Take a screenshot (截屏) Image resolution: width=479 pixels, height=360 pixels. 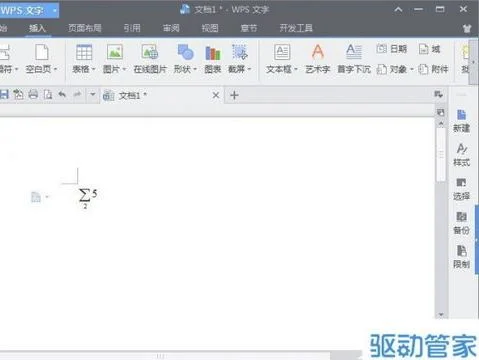tap(239, 59)
